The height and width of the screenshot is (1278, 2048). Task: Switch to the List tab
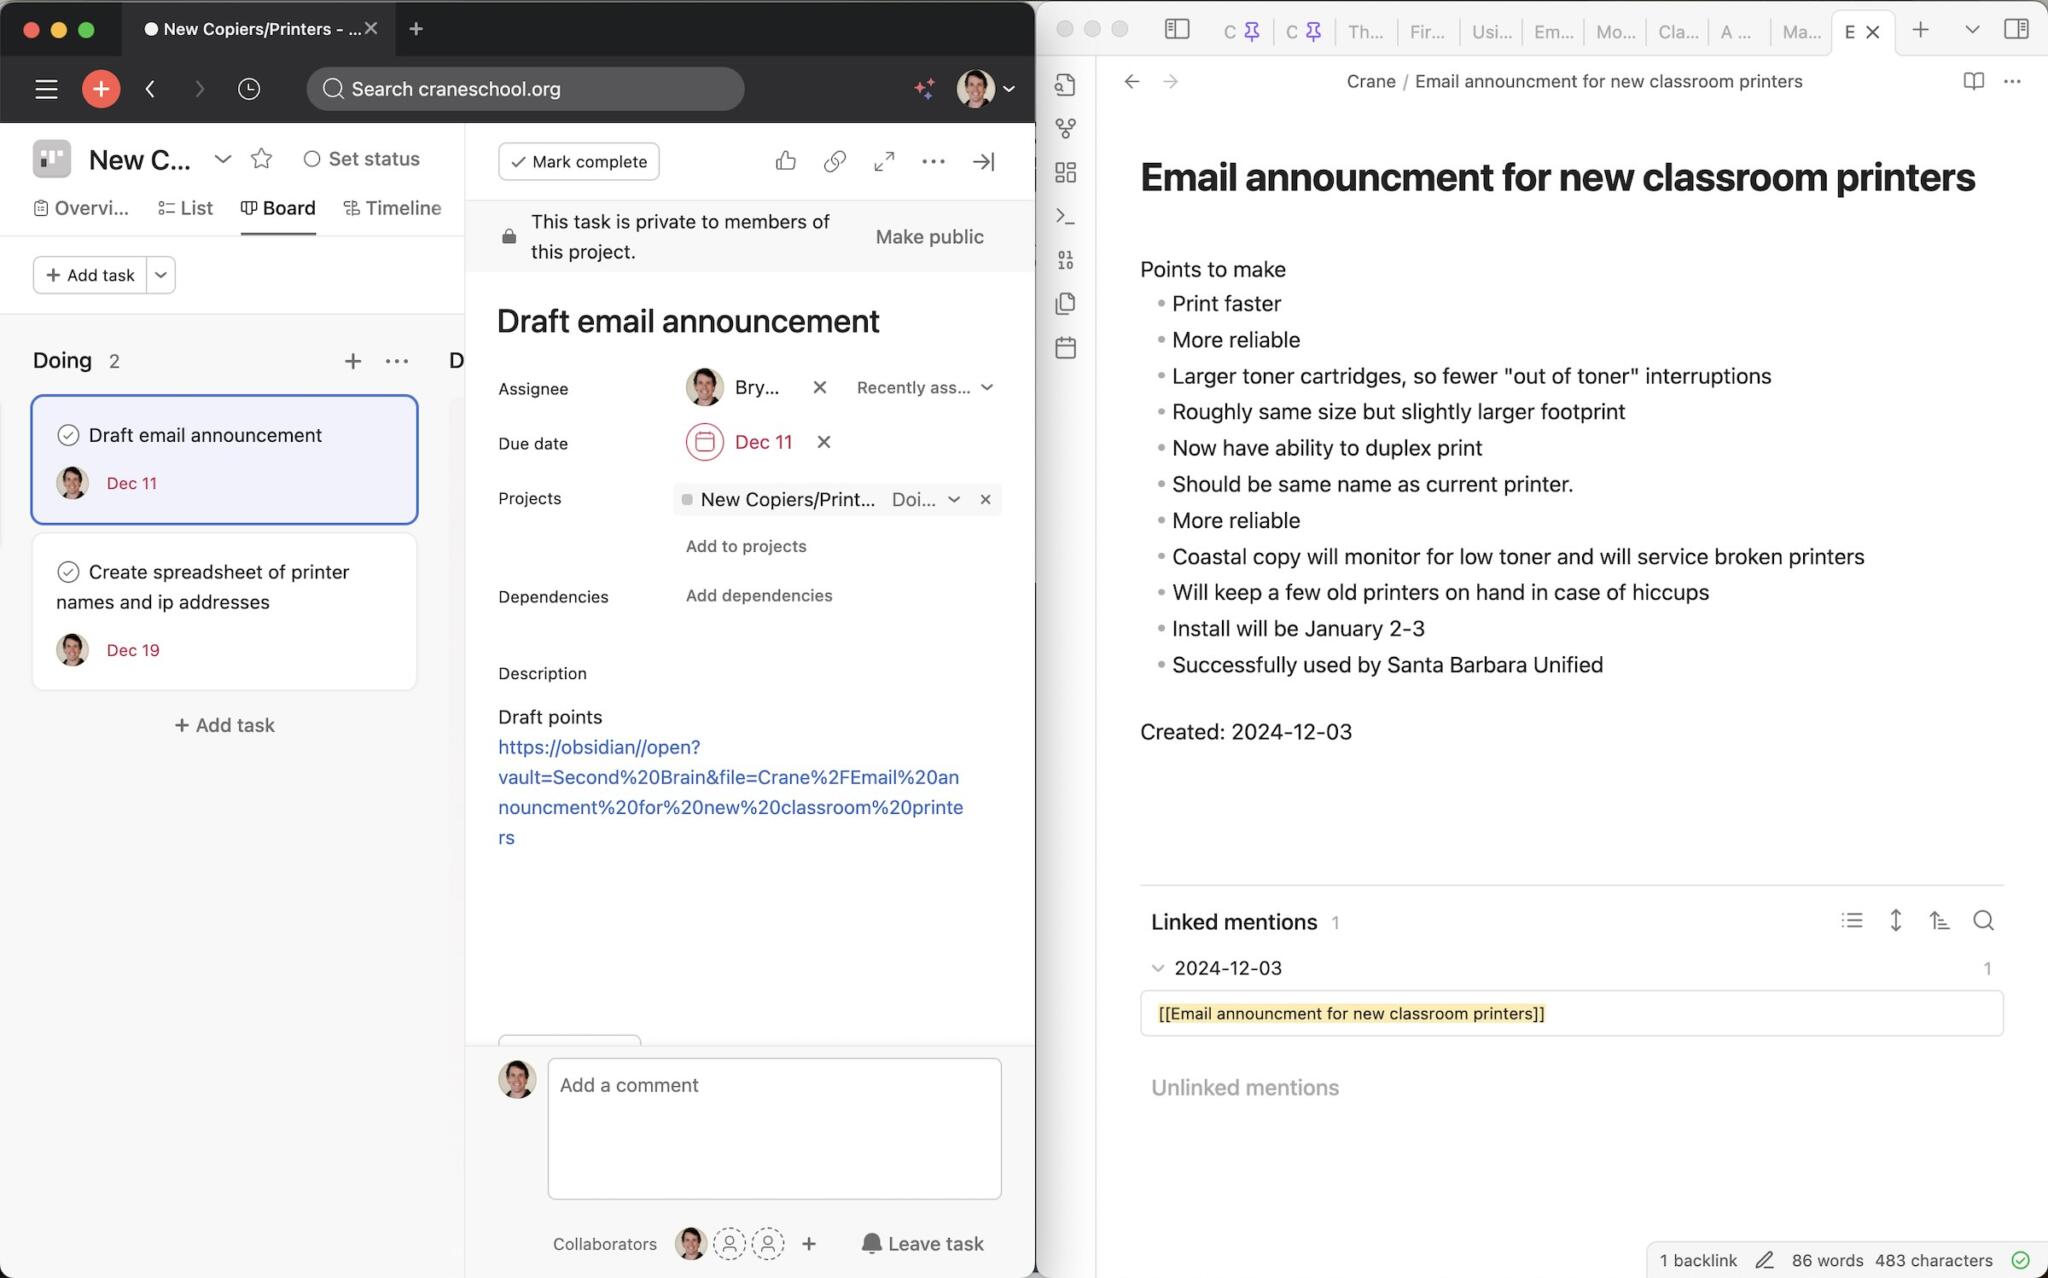click(x=185, y=208)
